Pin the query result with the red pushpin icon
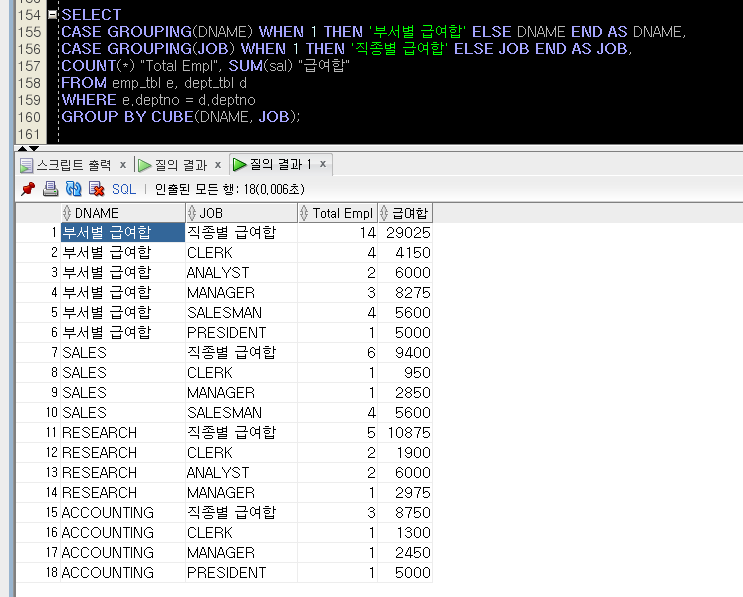Screen dimensions: 743x597 coord(28,189)
